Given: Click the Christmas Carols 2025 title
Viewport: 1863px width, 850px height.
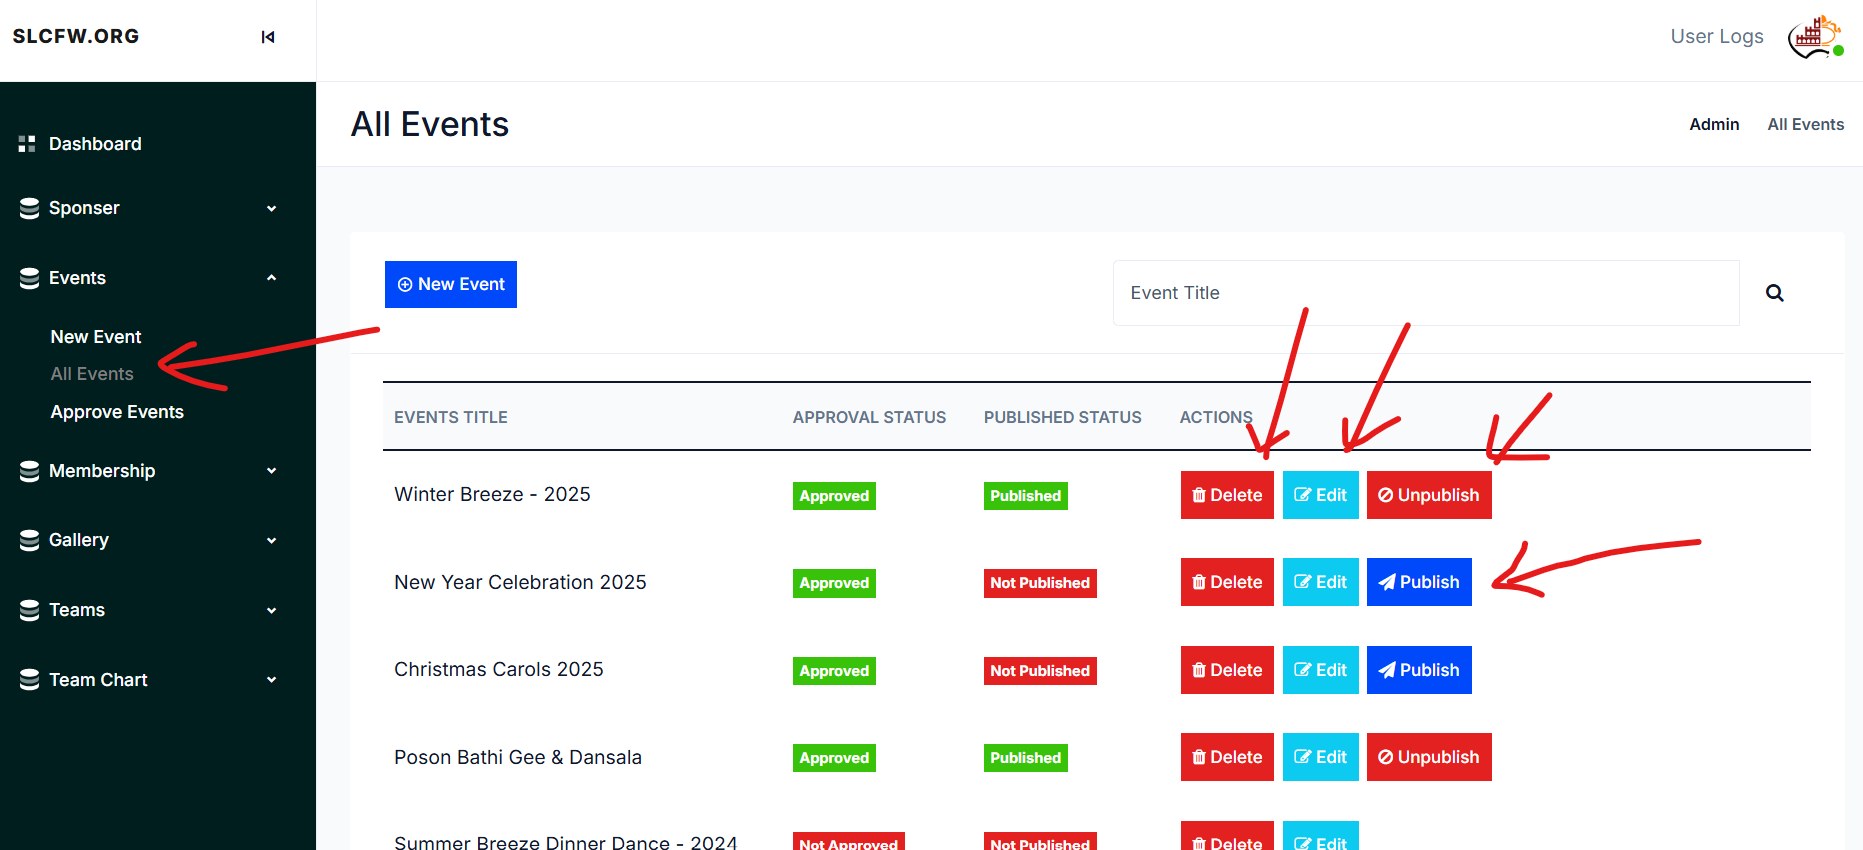Looking at the screenshot, I should pyautogui.click(x=499, y=669).
